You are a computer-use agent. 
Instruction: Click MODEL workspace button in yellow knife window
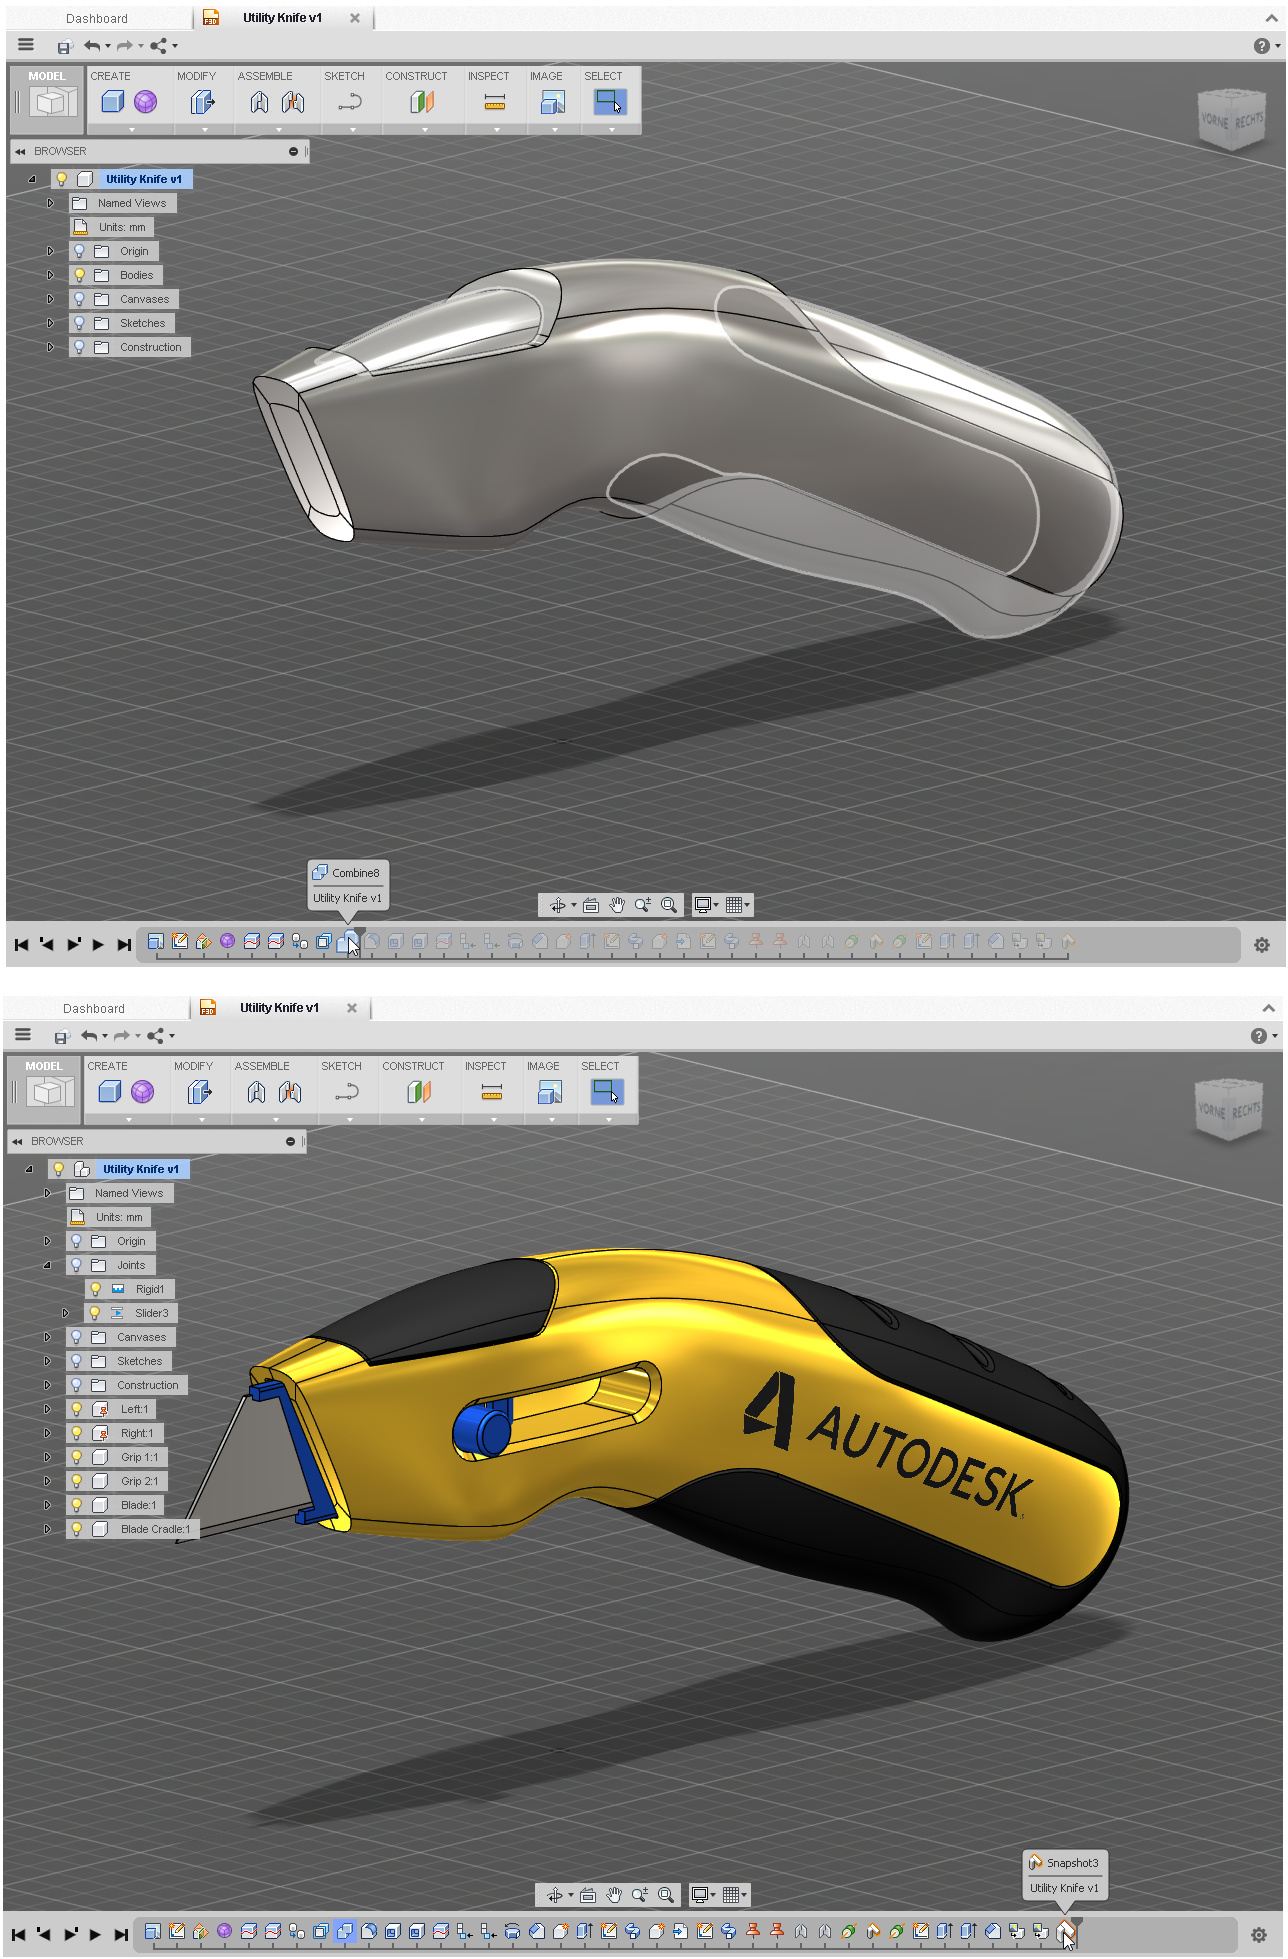[44, 1089]
